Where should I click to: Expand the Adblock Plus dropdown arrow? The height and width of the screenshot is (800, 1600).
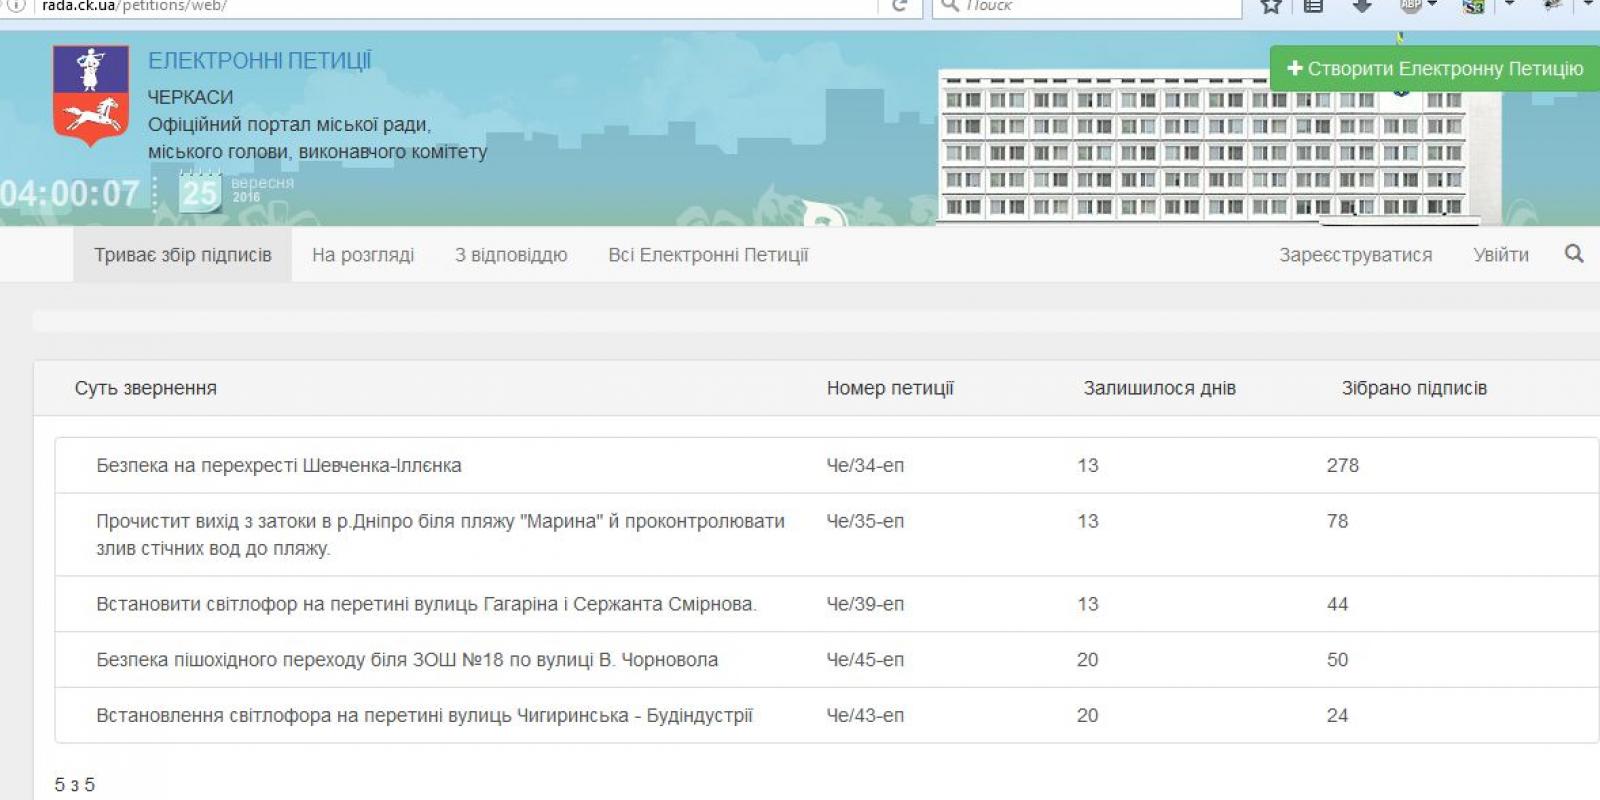pyautogui.click(x=1433, y=6)
